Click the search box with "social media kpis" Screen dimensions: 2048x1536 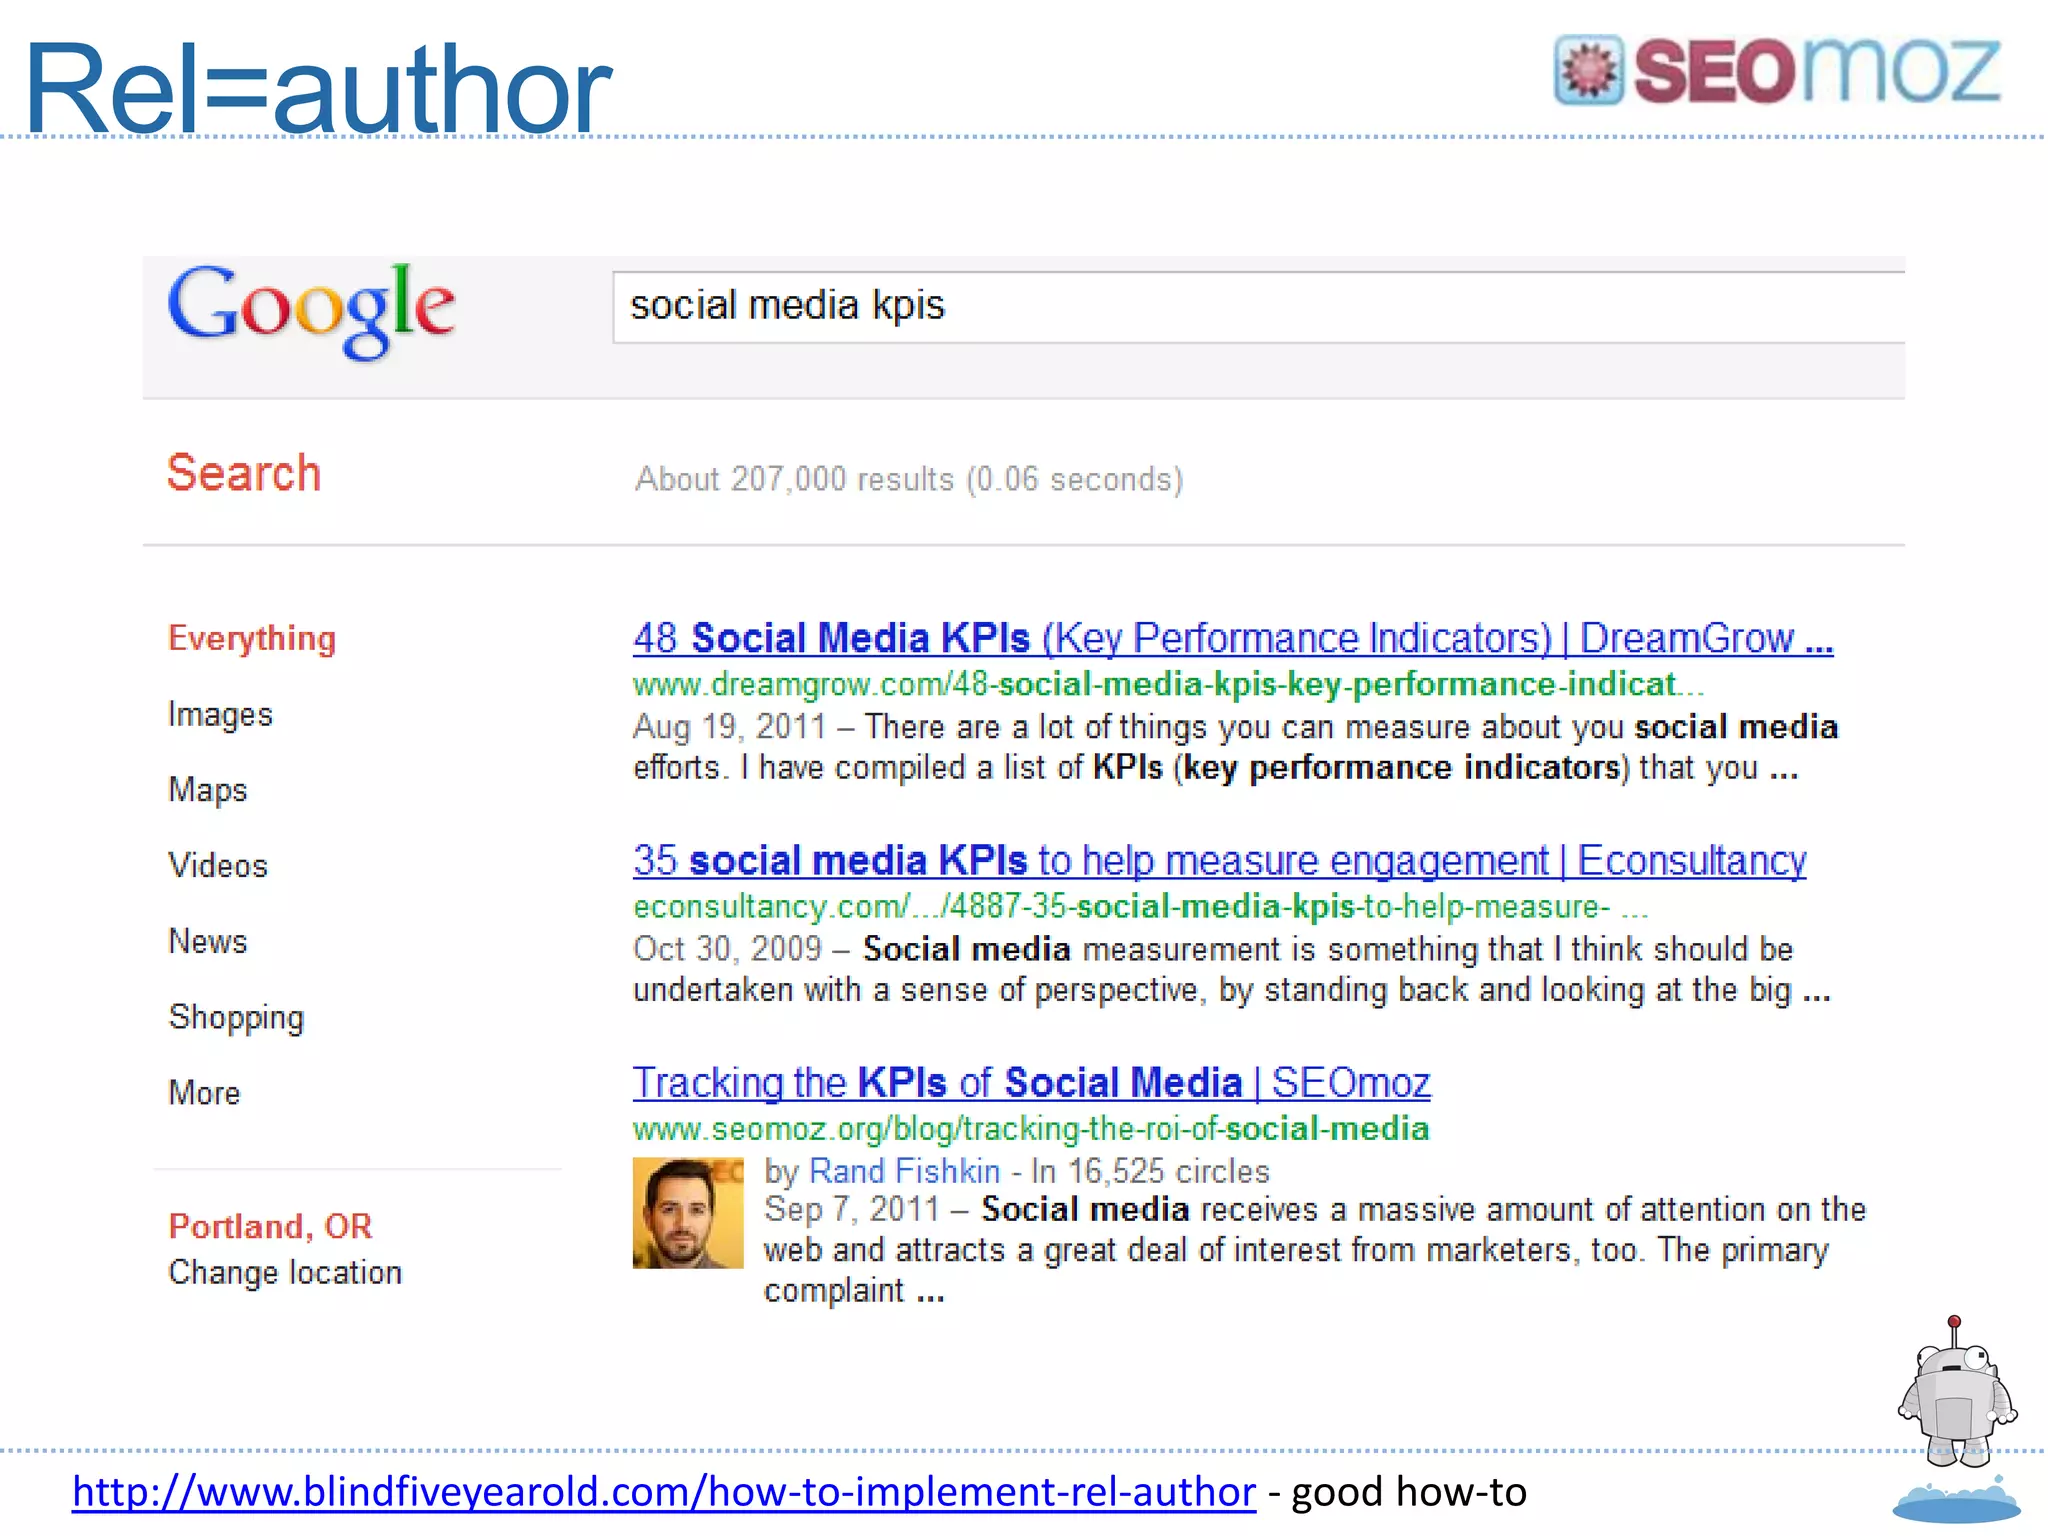tap(1258, 306)
